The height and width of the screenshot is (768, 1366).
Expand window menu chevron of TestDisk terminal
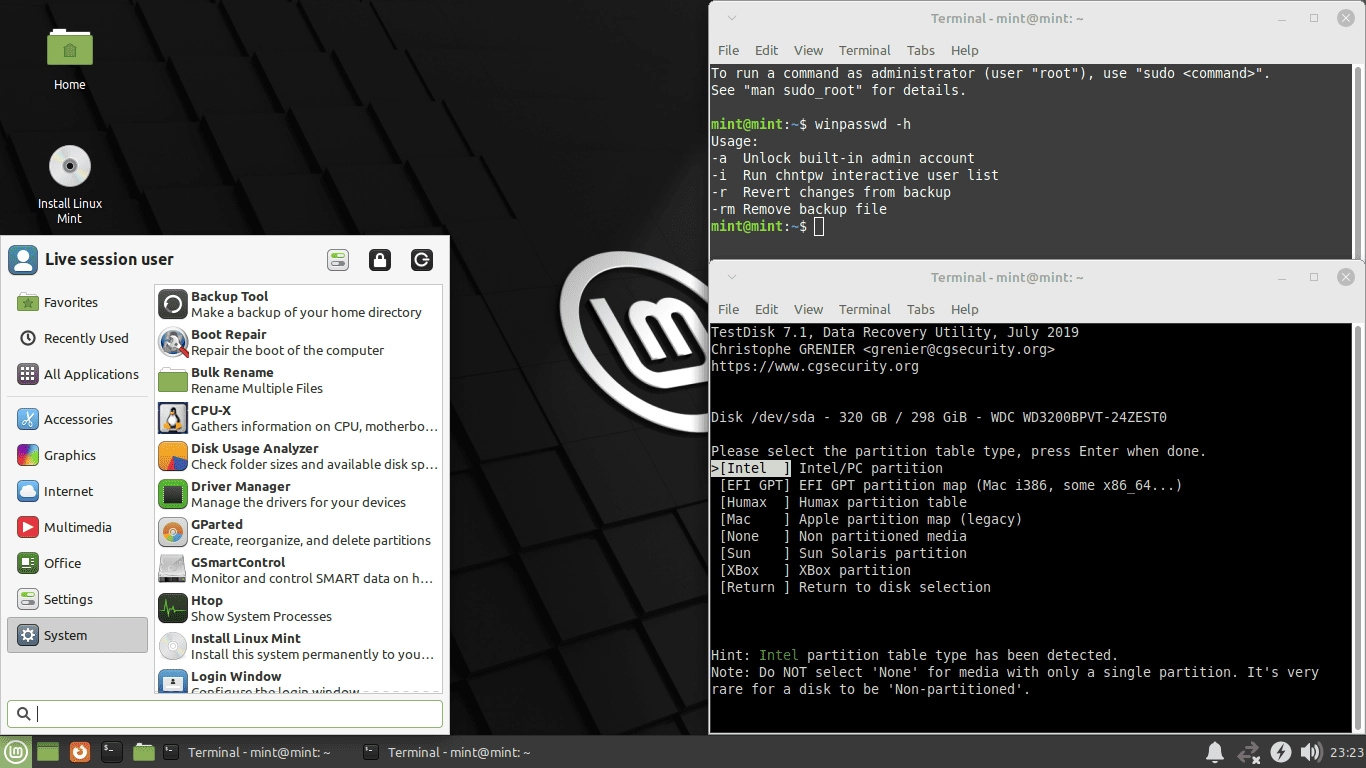pos(732,277)
